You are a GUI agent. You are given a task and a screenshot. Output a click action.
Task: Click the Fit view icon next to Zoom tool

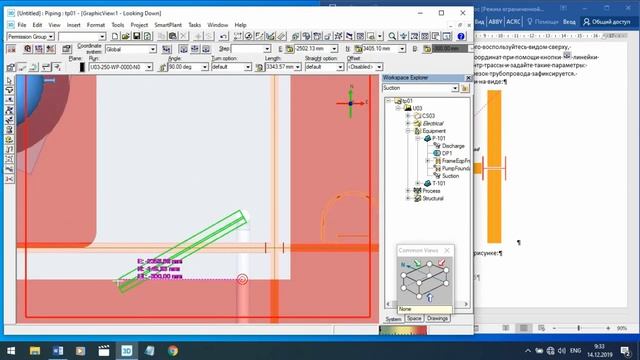coord(403,36)
